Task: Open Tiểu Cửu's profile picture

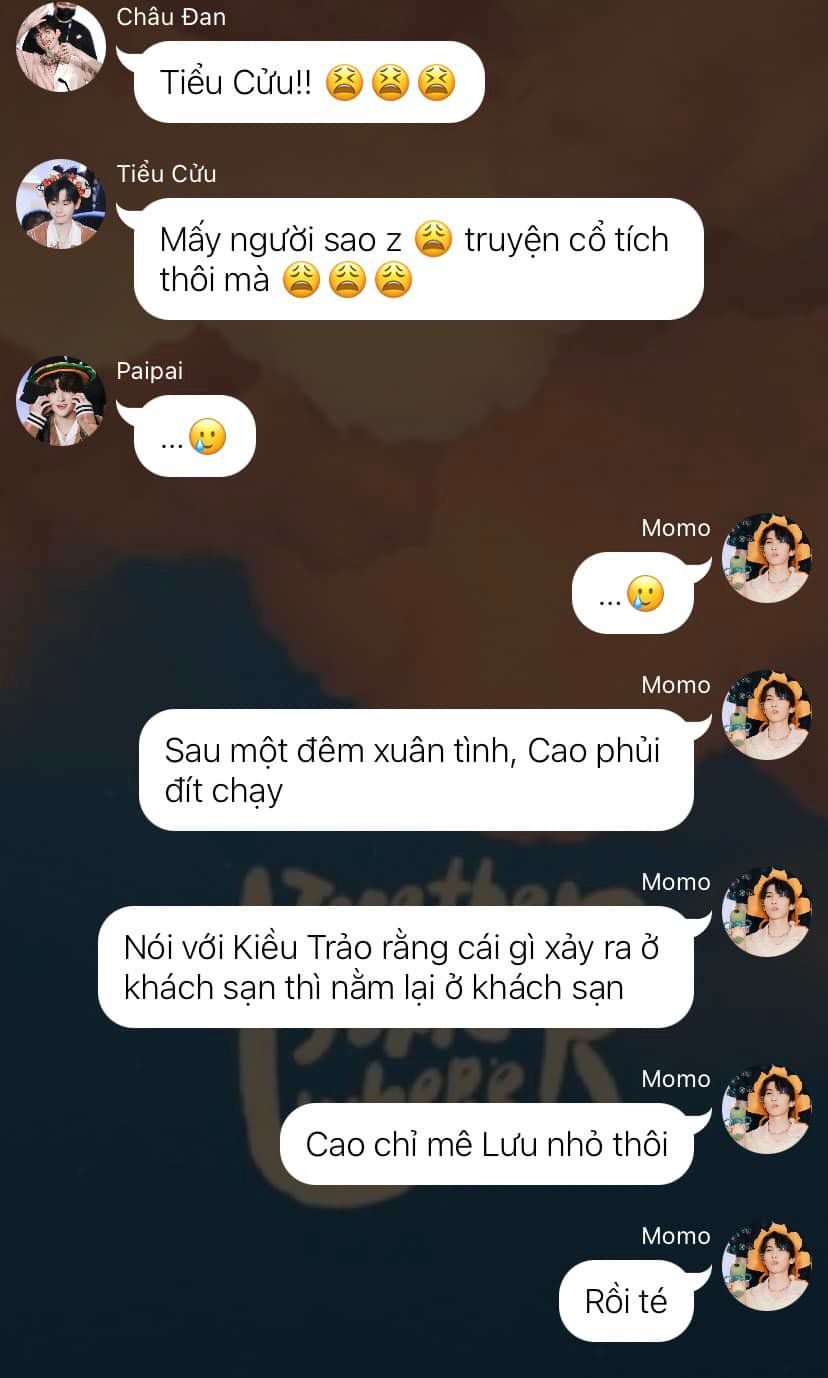Action: pyautogui.click(x=61, y=204)
